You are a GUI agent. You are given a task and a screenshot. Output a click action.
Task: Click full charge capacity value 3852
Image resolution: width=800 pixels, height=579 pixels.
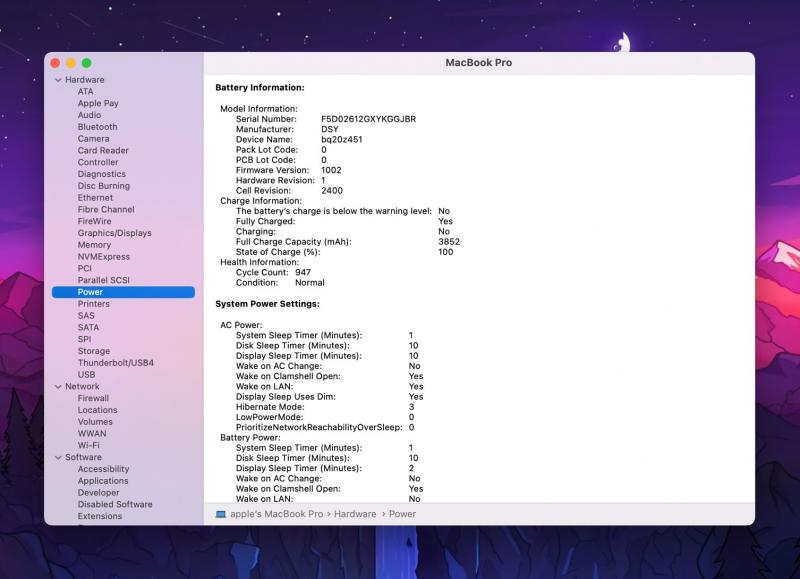point(449,241)
